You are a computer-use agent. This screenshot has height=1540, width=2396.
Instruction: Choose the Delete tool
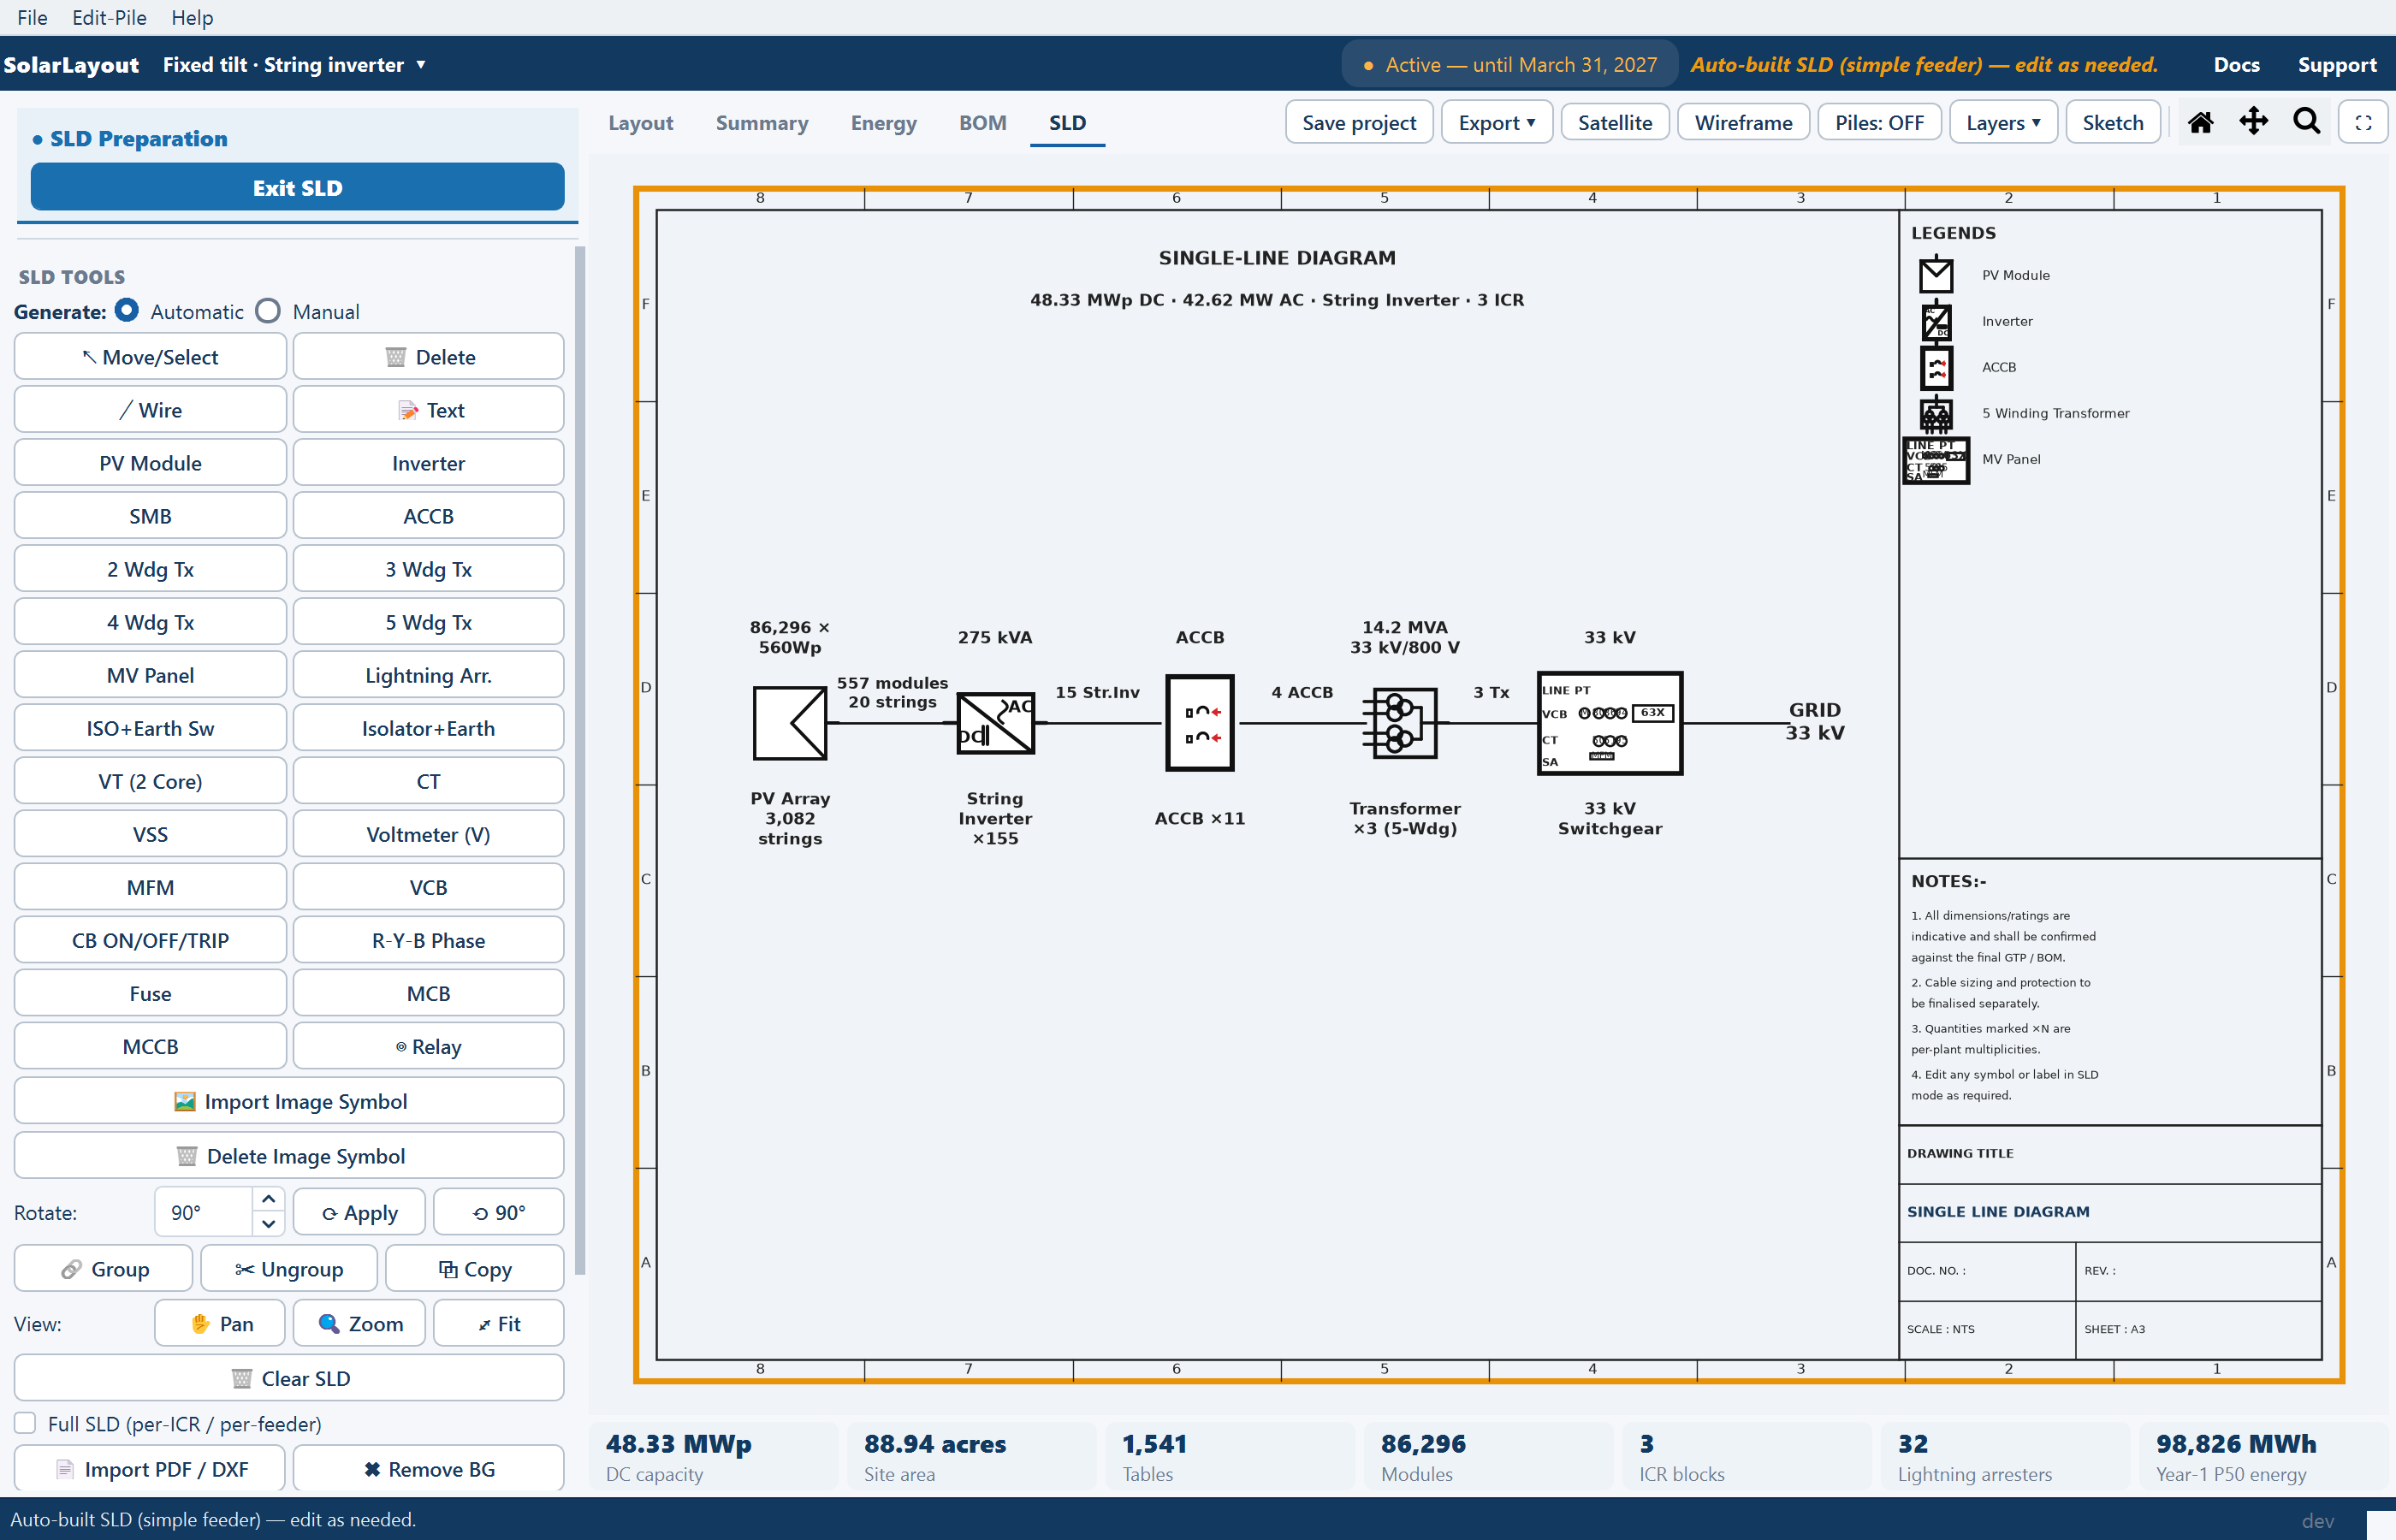pos(428,357)
